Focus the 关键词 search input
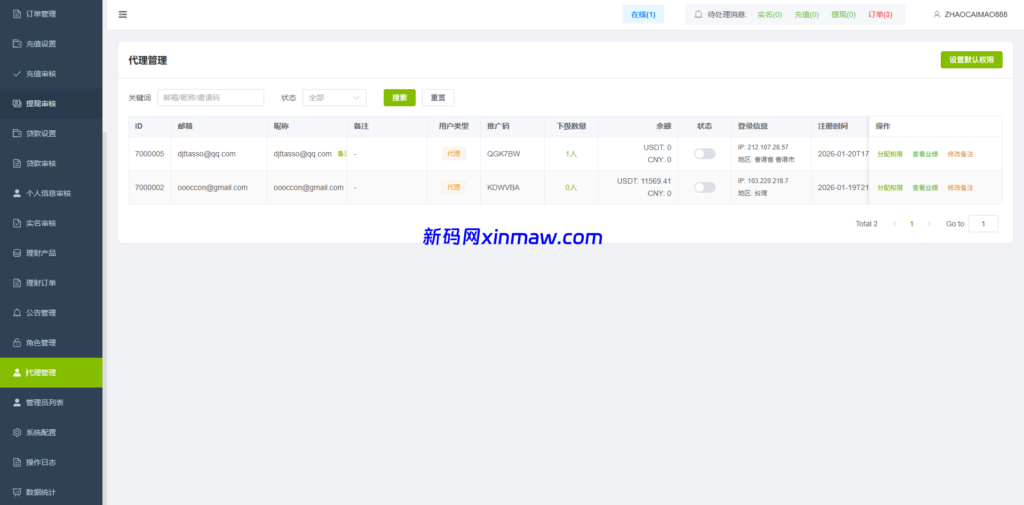Image resolution: width=1024 pixels, height=505 pixels. coord(210,98)
